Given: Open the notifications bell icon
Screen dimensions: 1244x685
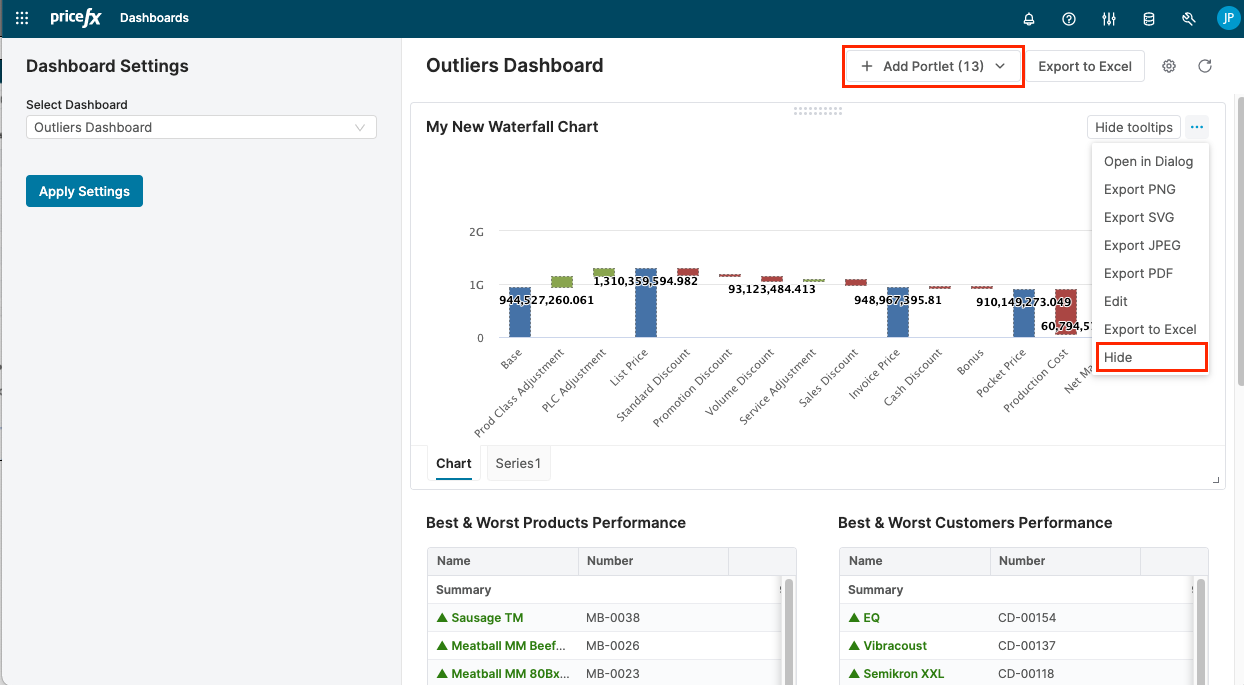Looking at the screenshot, I should click(1028, 18).
